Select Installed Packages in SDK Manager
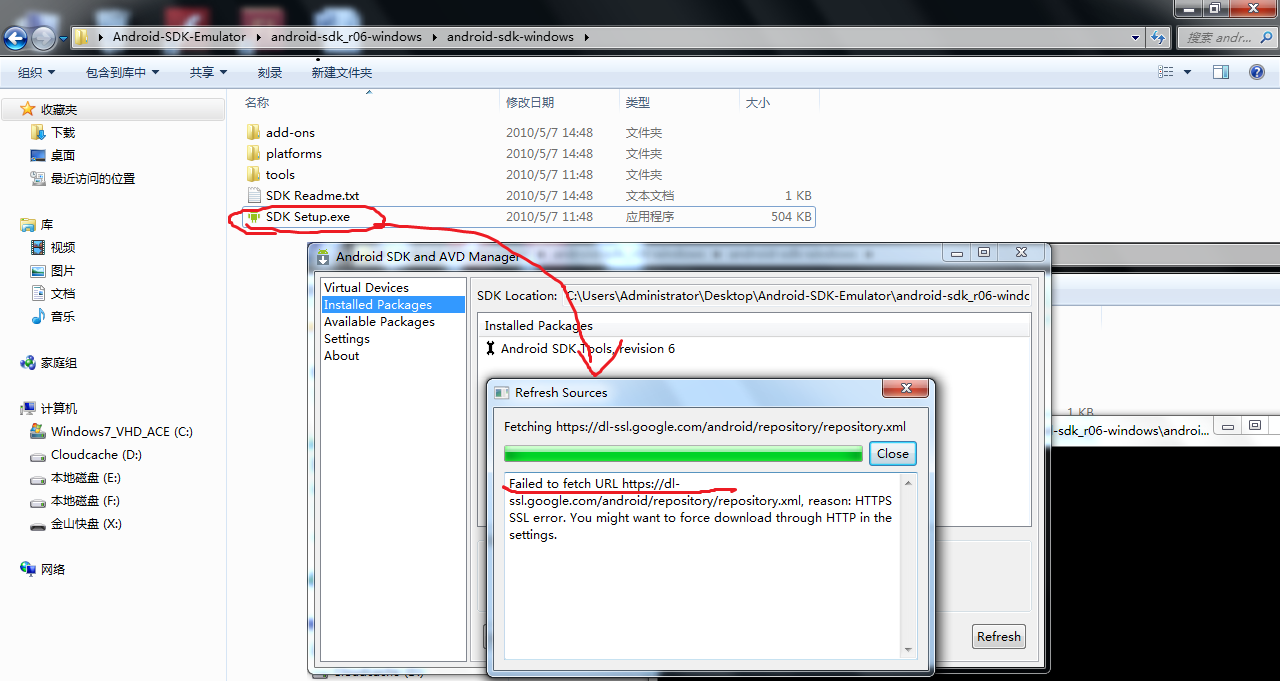1280x681 pixels. click(x=393, y=304)
